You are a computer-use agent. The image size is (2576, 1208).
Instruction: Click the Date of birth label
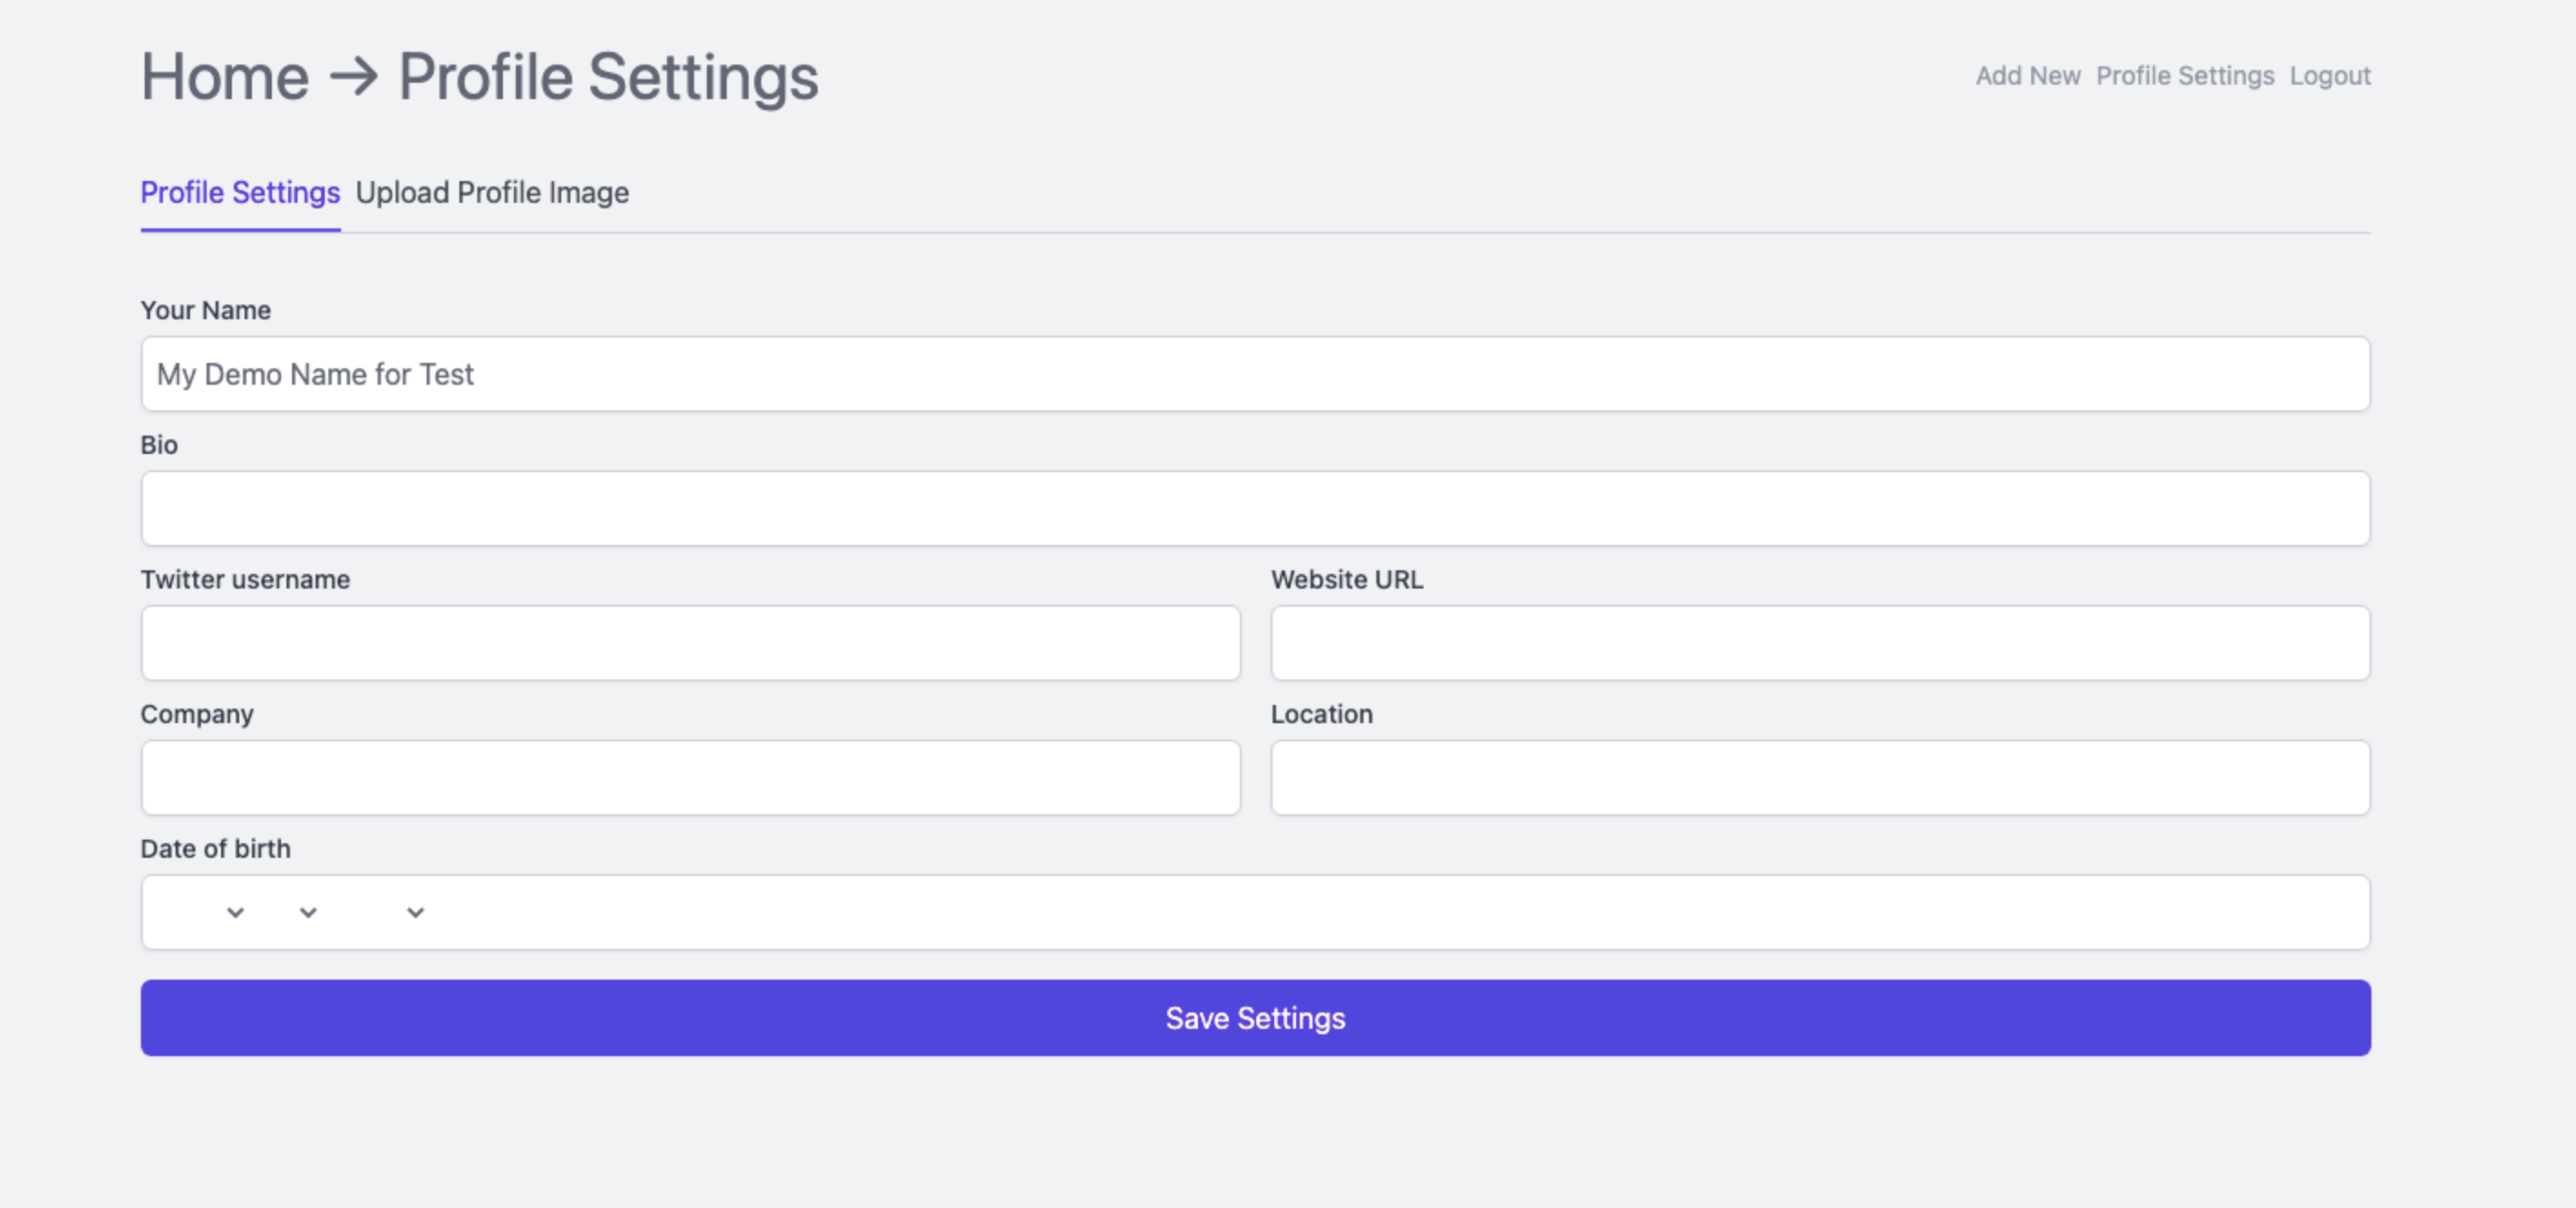click(215, 848)
